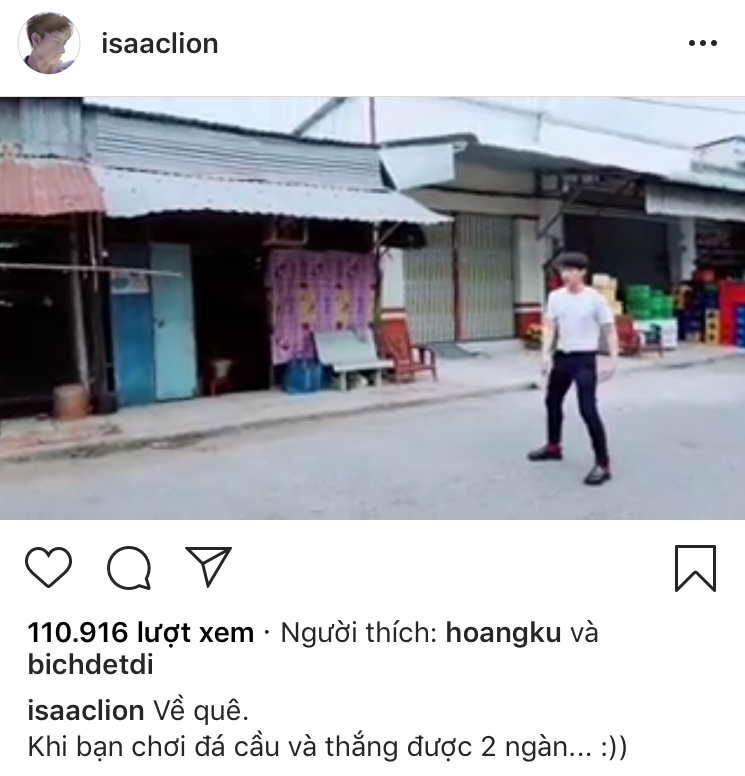
Task: Open comments via the speech bubble icon
Action: (x=129, y=568)
